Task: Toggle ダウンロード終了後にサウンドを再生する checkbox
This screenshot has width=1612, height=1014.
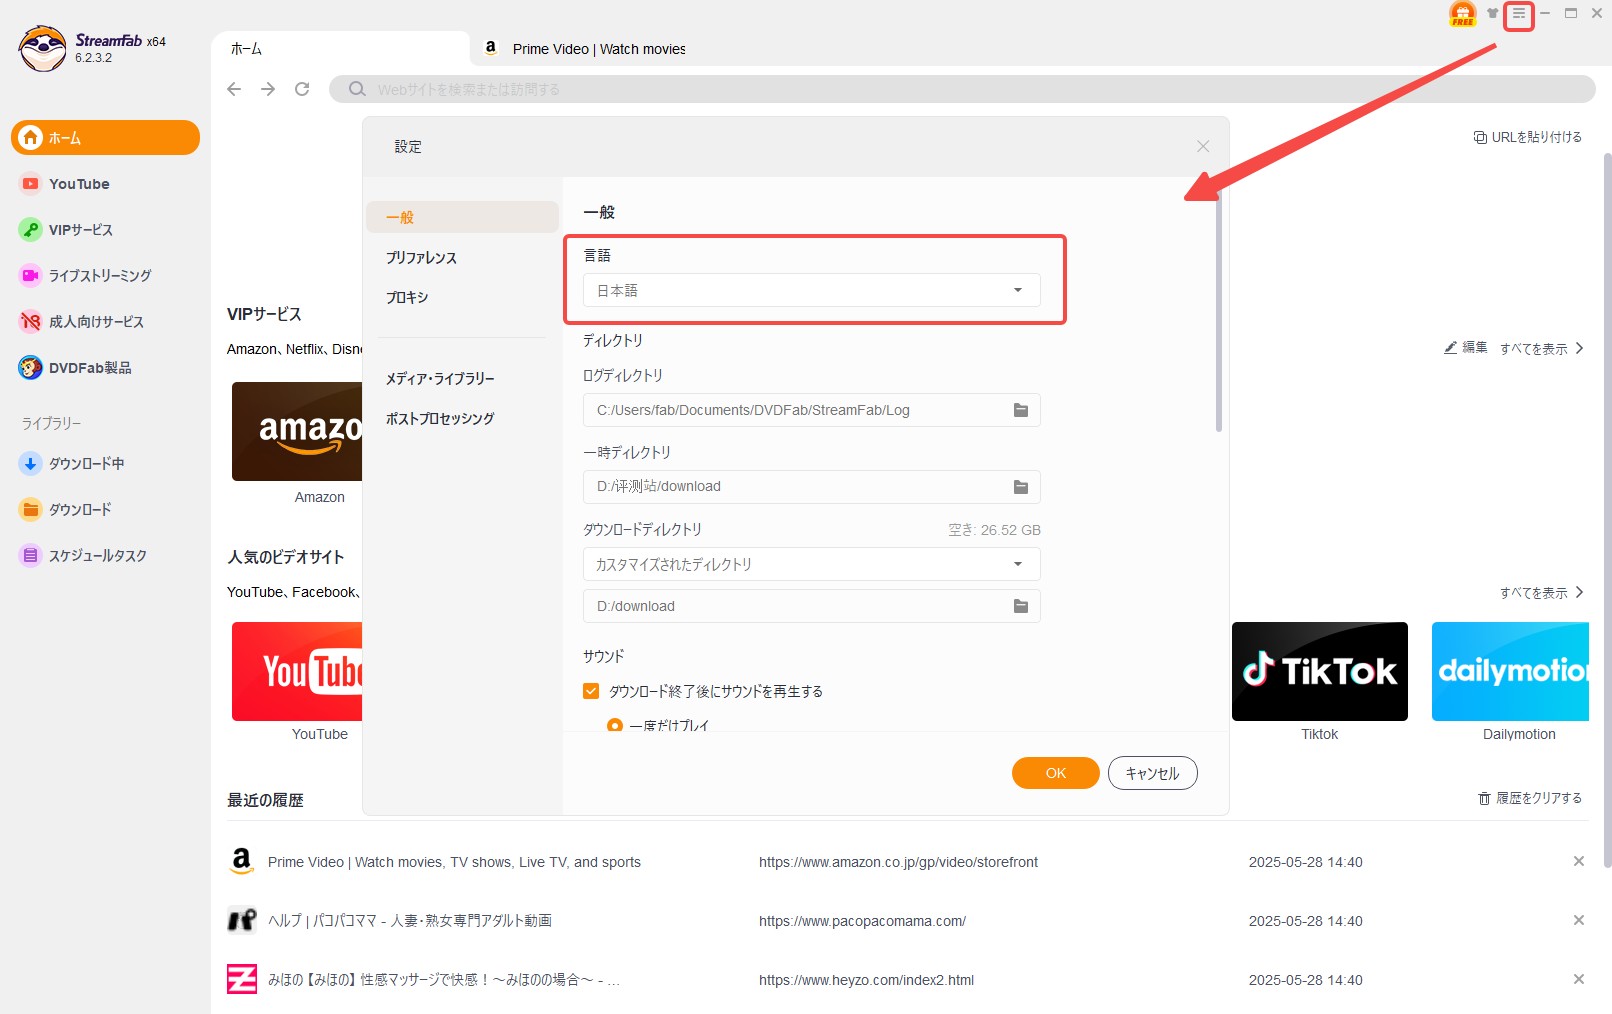Action: (x=591, y=691)
